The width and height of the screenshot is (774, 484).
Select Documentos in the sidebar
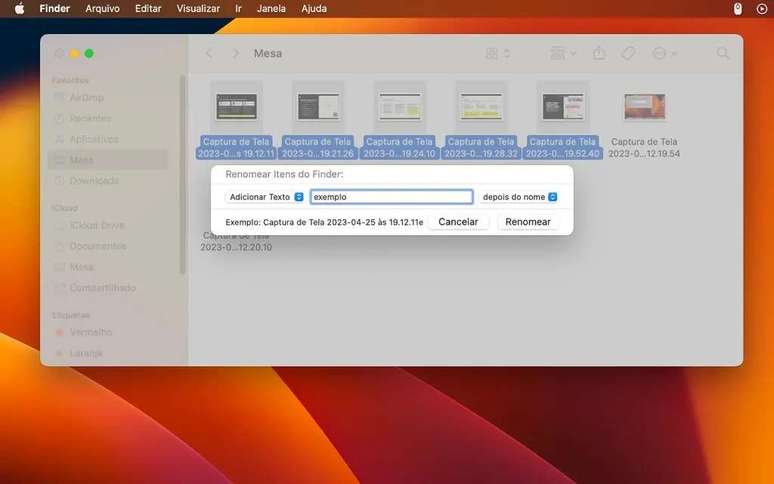click(98, 246)
